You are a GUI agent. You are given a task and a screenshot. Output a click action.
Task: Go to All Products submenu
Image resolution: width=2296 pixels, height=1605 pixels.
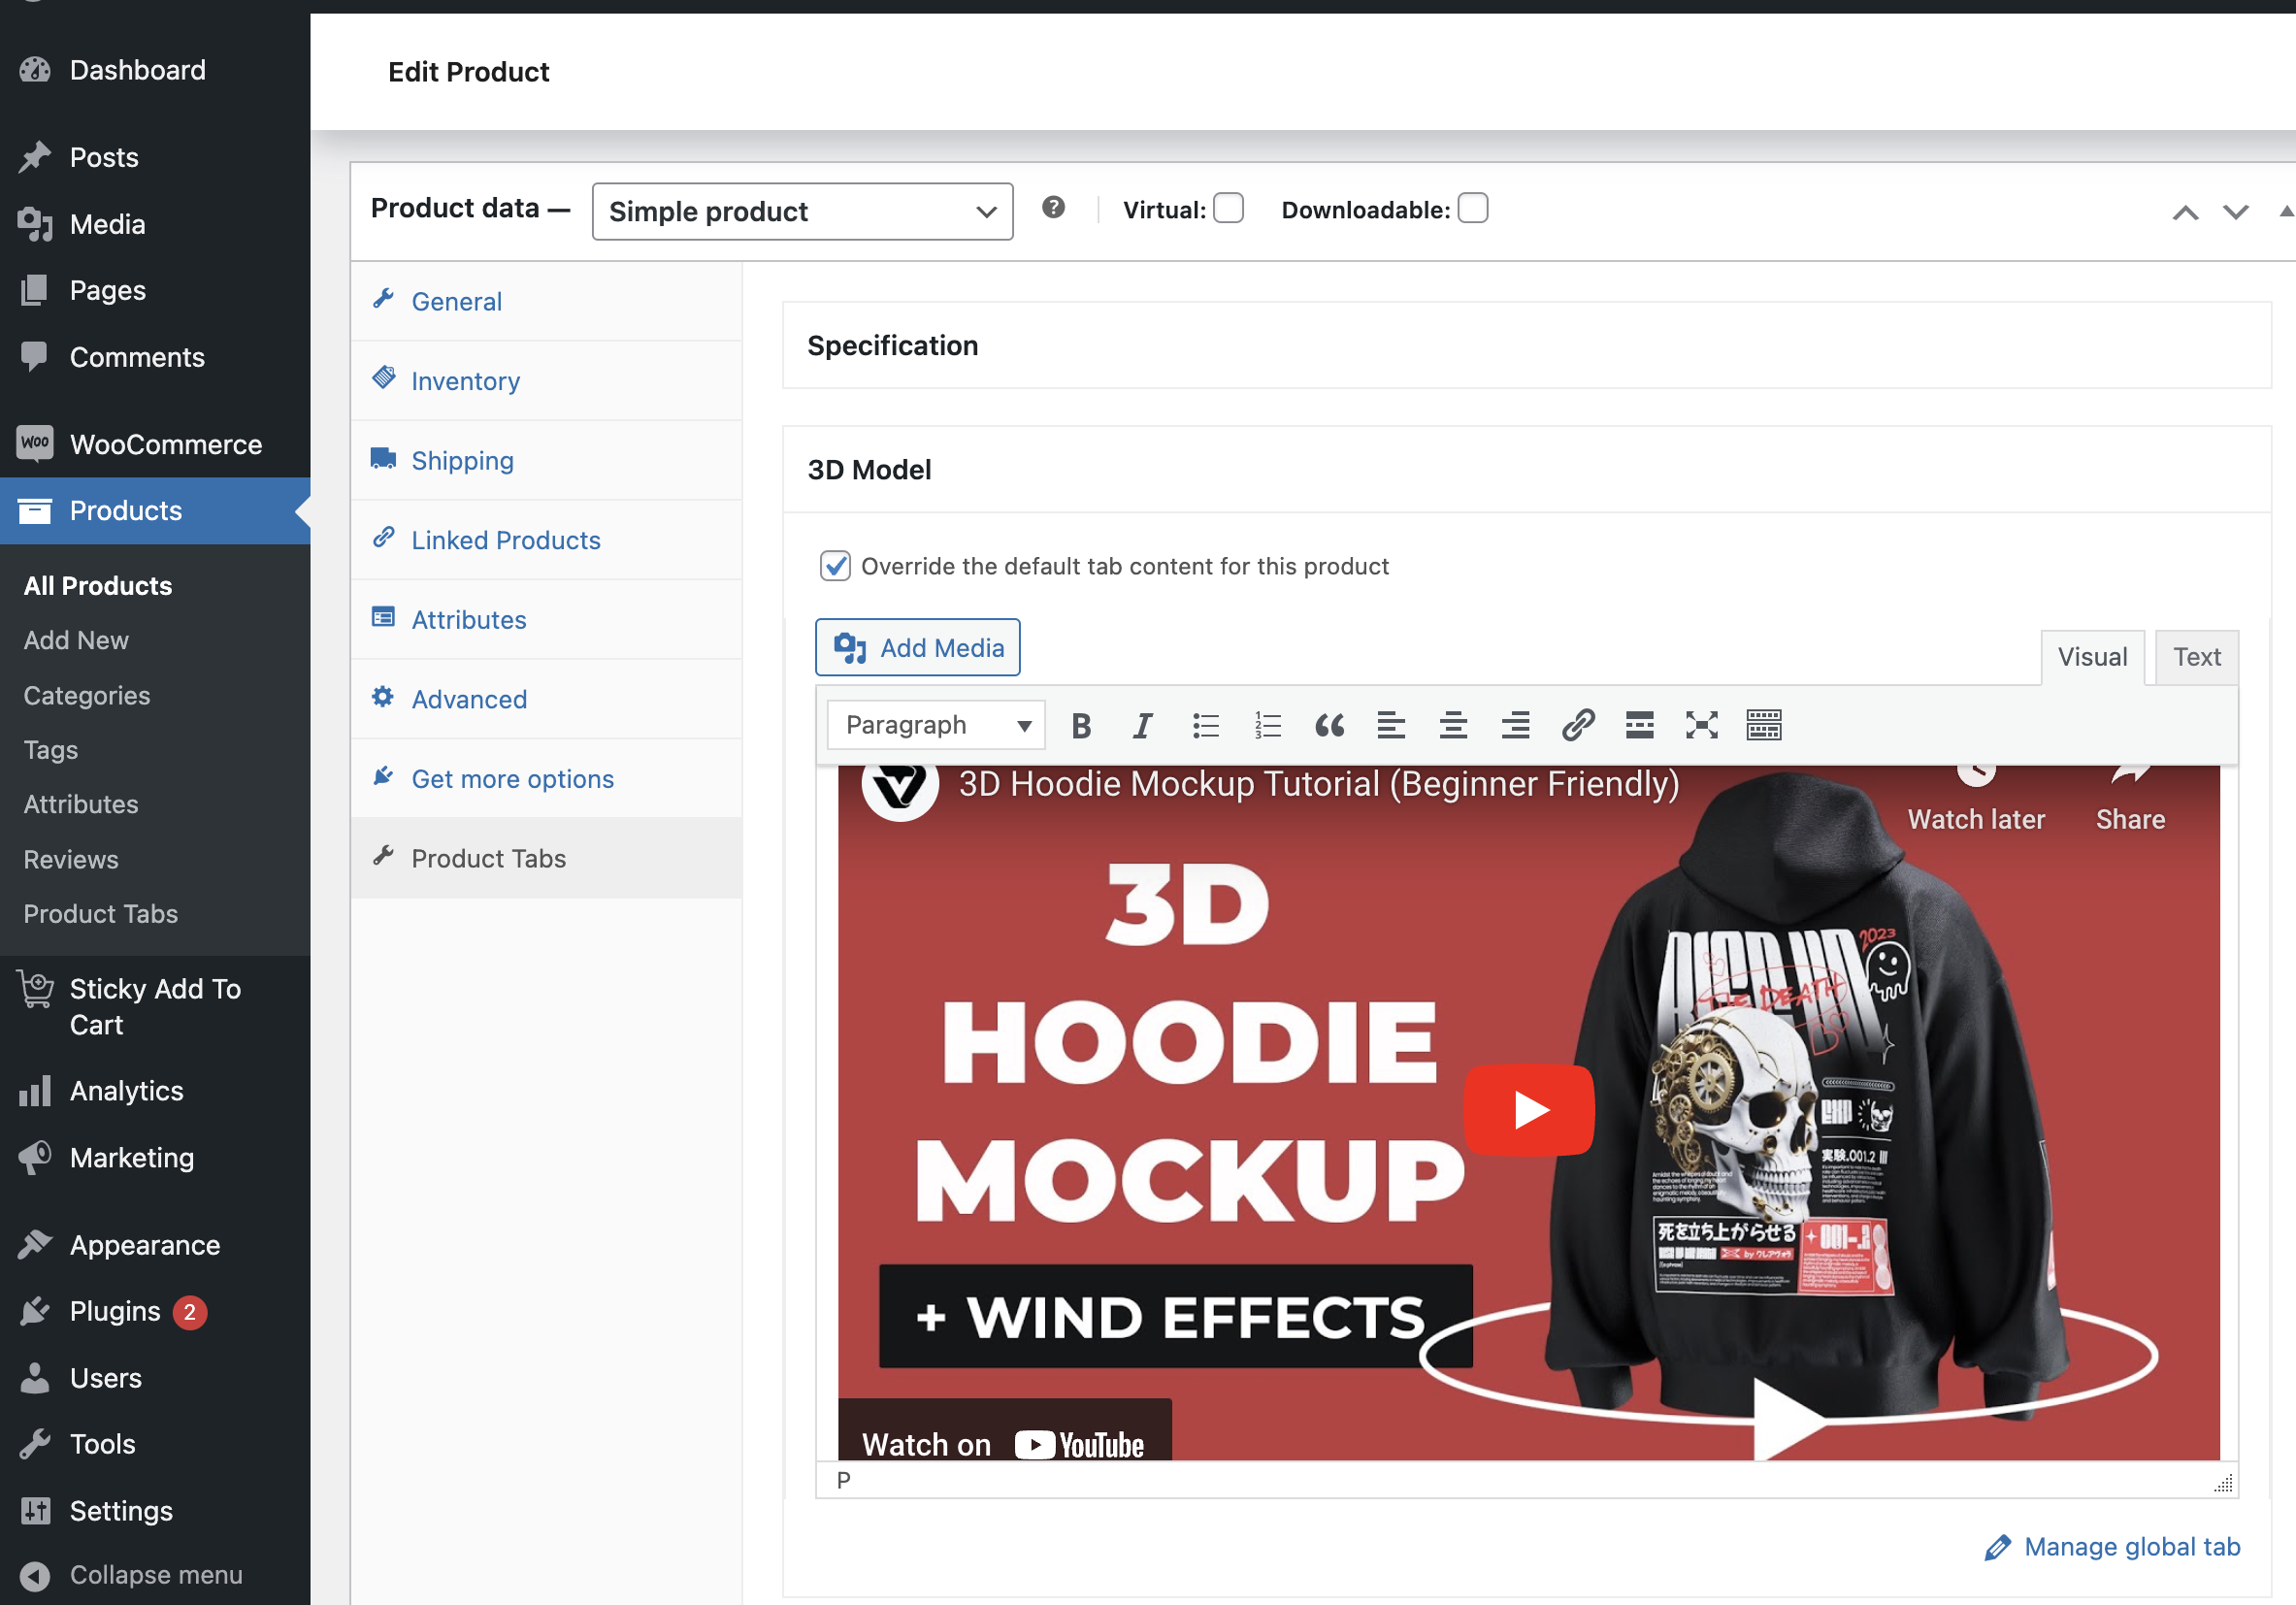coord(98,586)
